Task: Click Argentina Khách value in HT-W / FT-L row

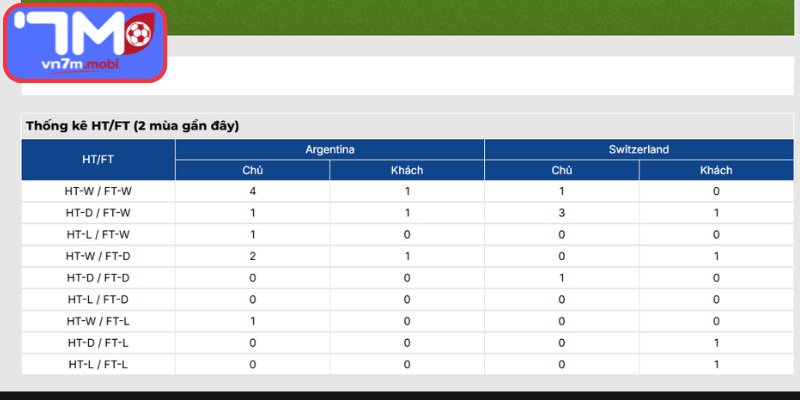Action: click(407, 321)
